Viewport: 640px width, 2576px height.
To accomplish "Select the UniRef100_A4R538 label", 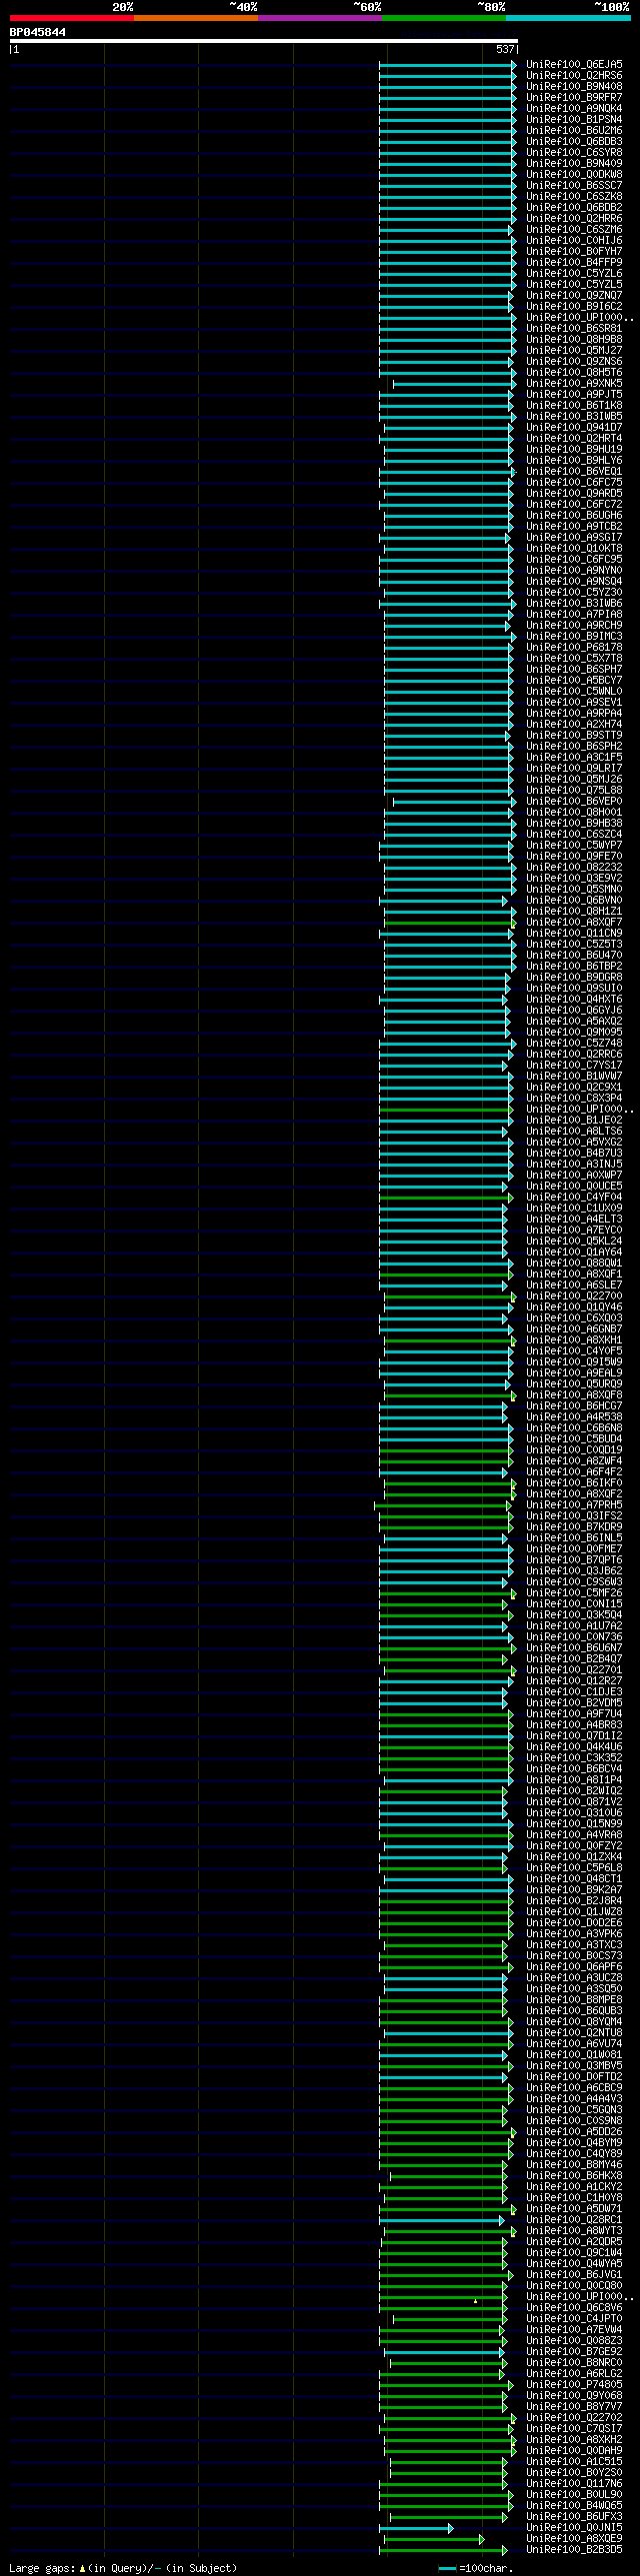I will click(x=574, y=1417).
